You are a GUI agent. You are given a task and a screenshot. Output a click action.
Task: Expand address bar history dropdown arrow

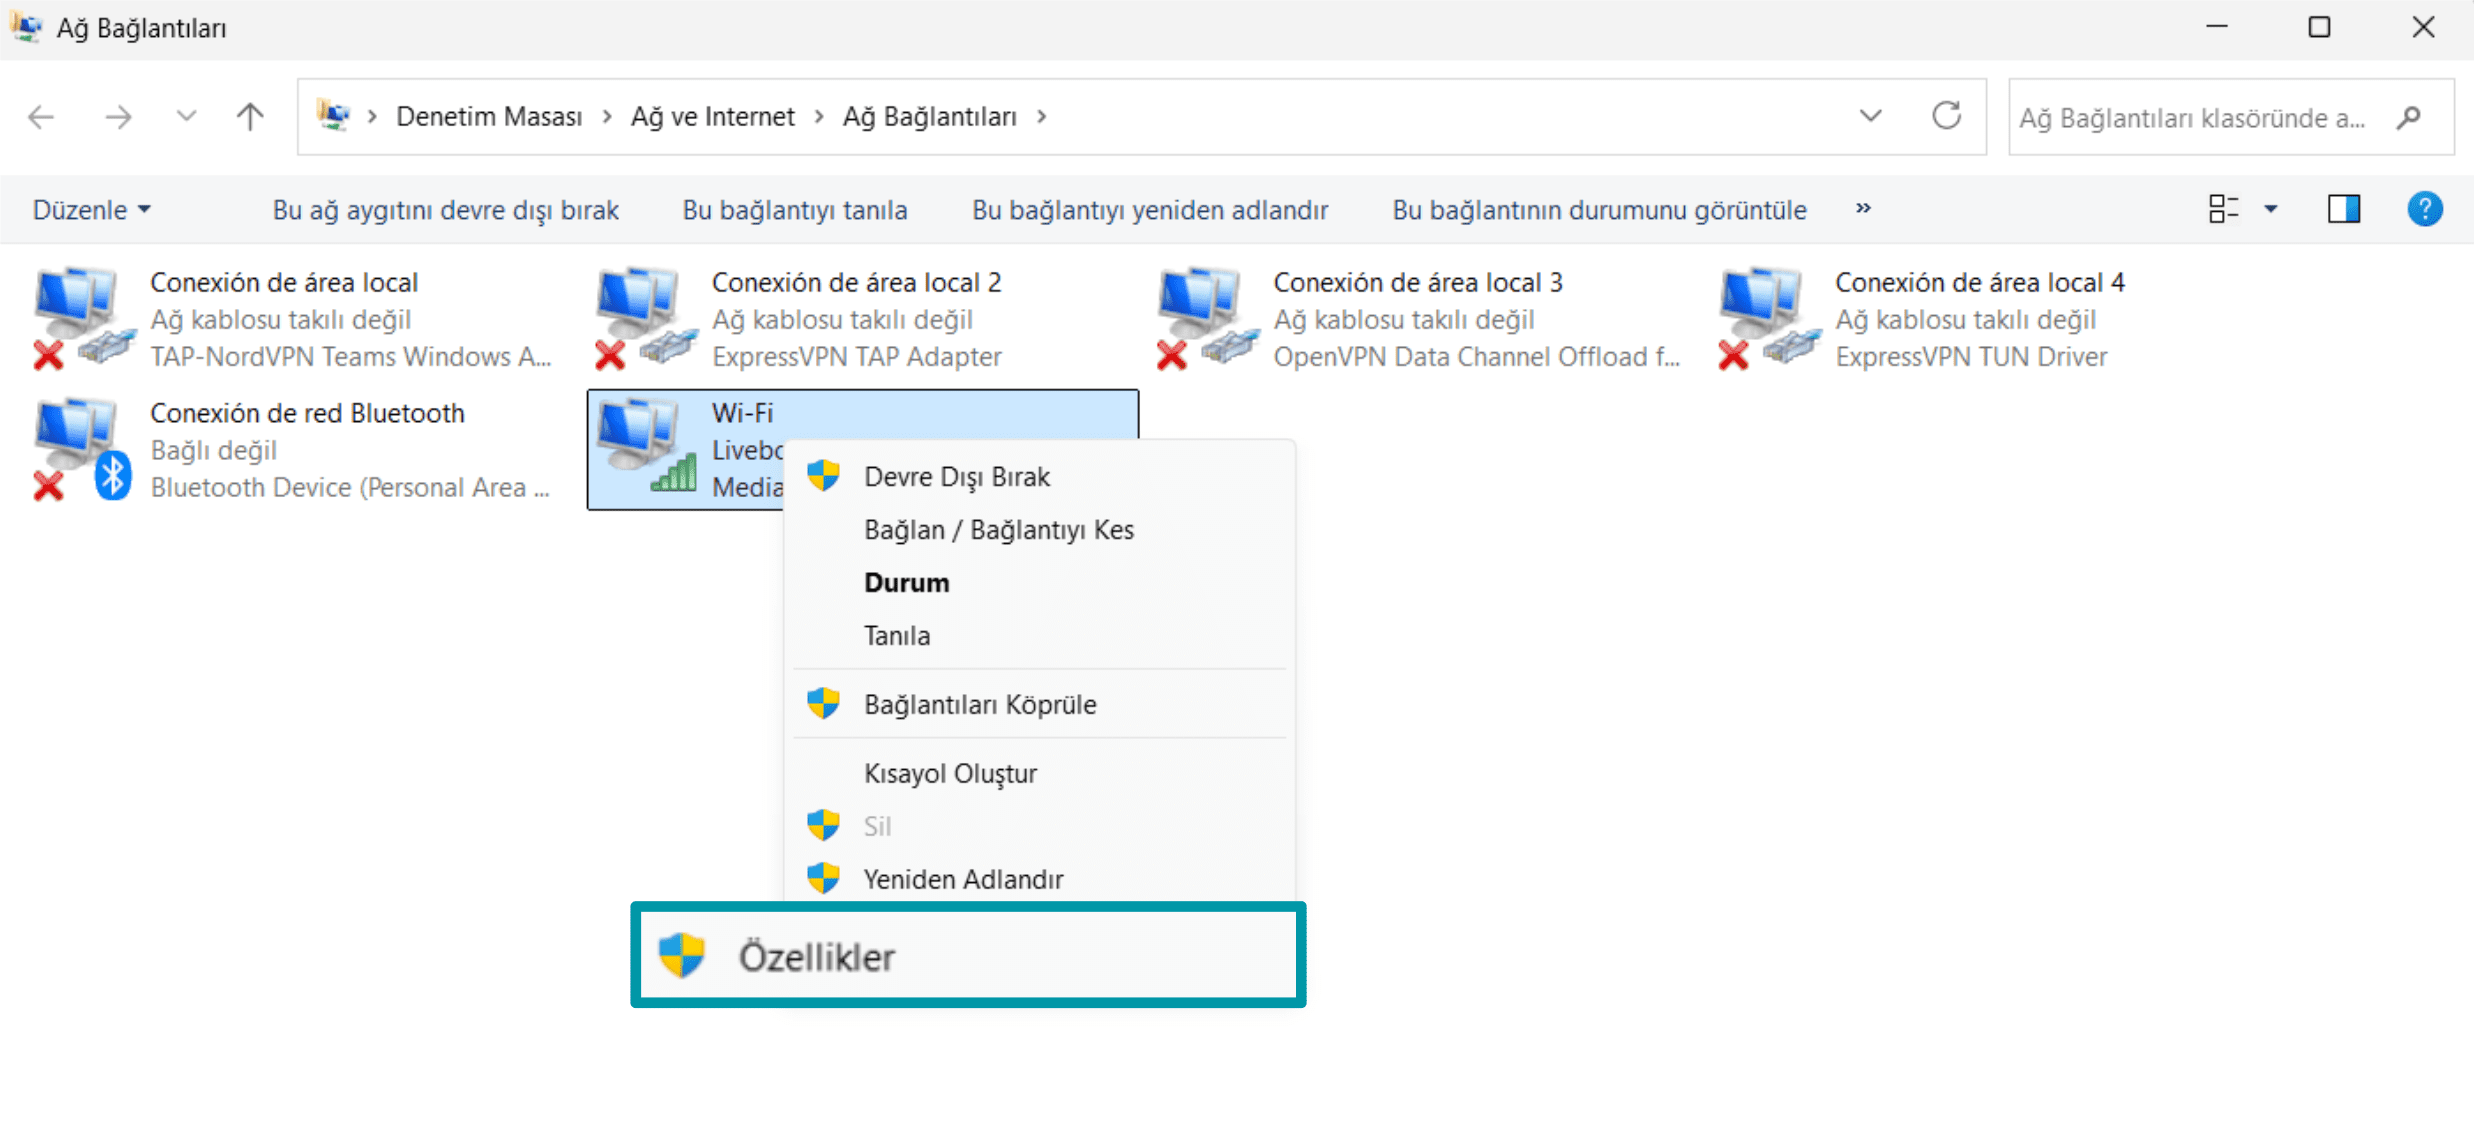tap(1870, 116)
